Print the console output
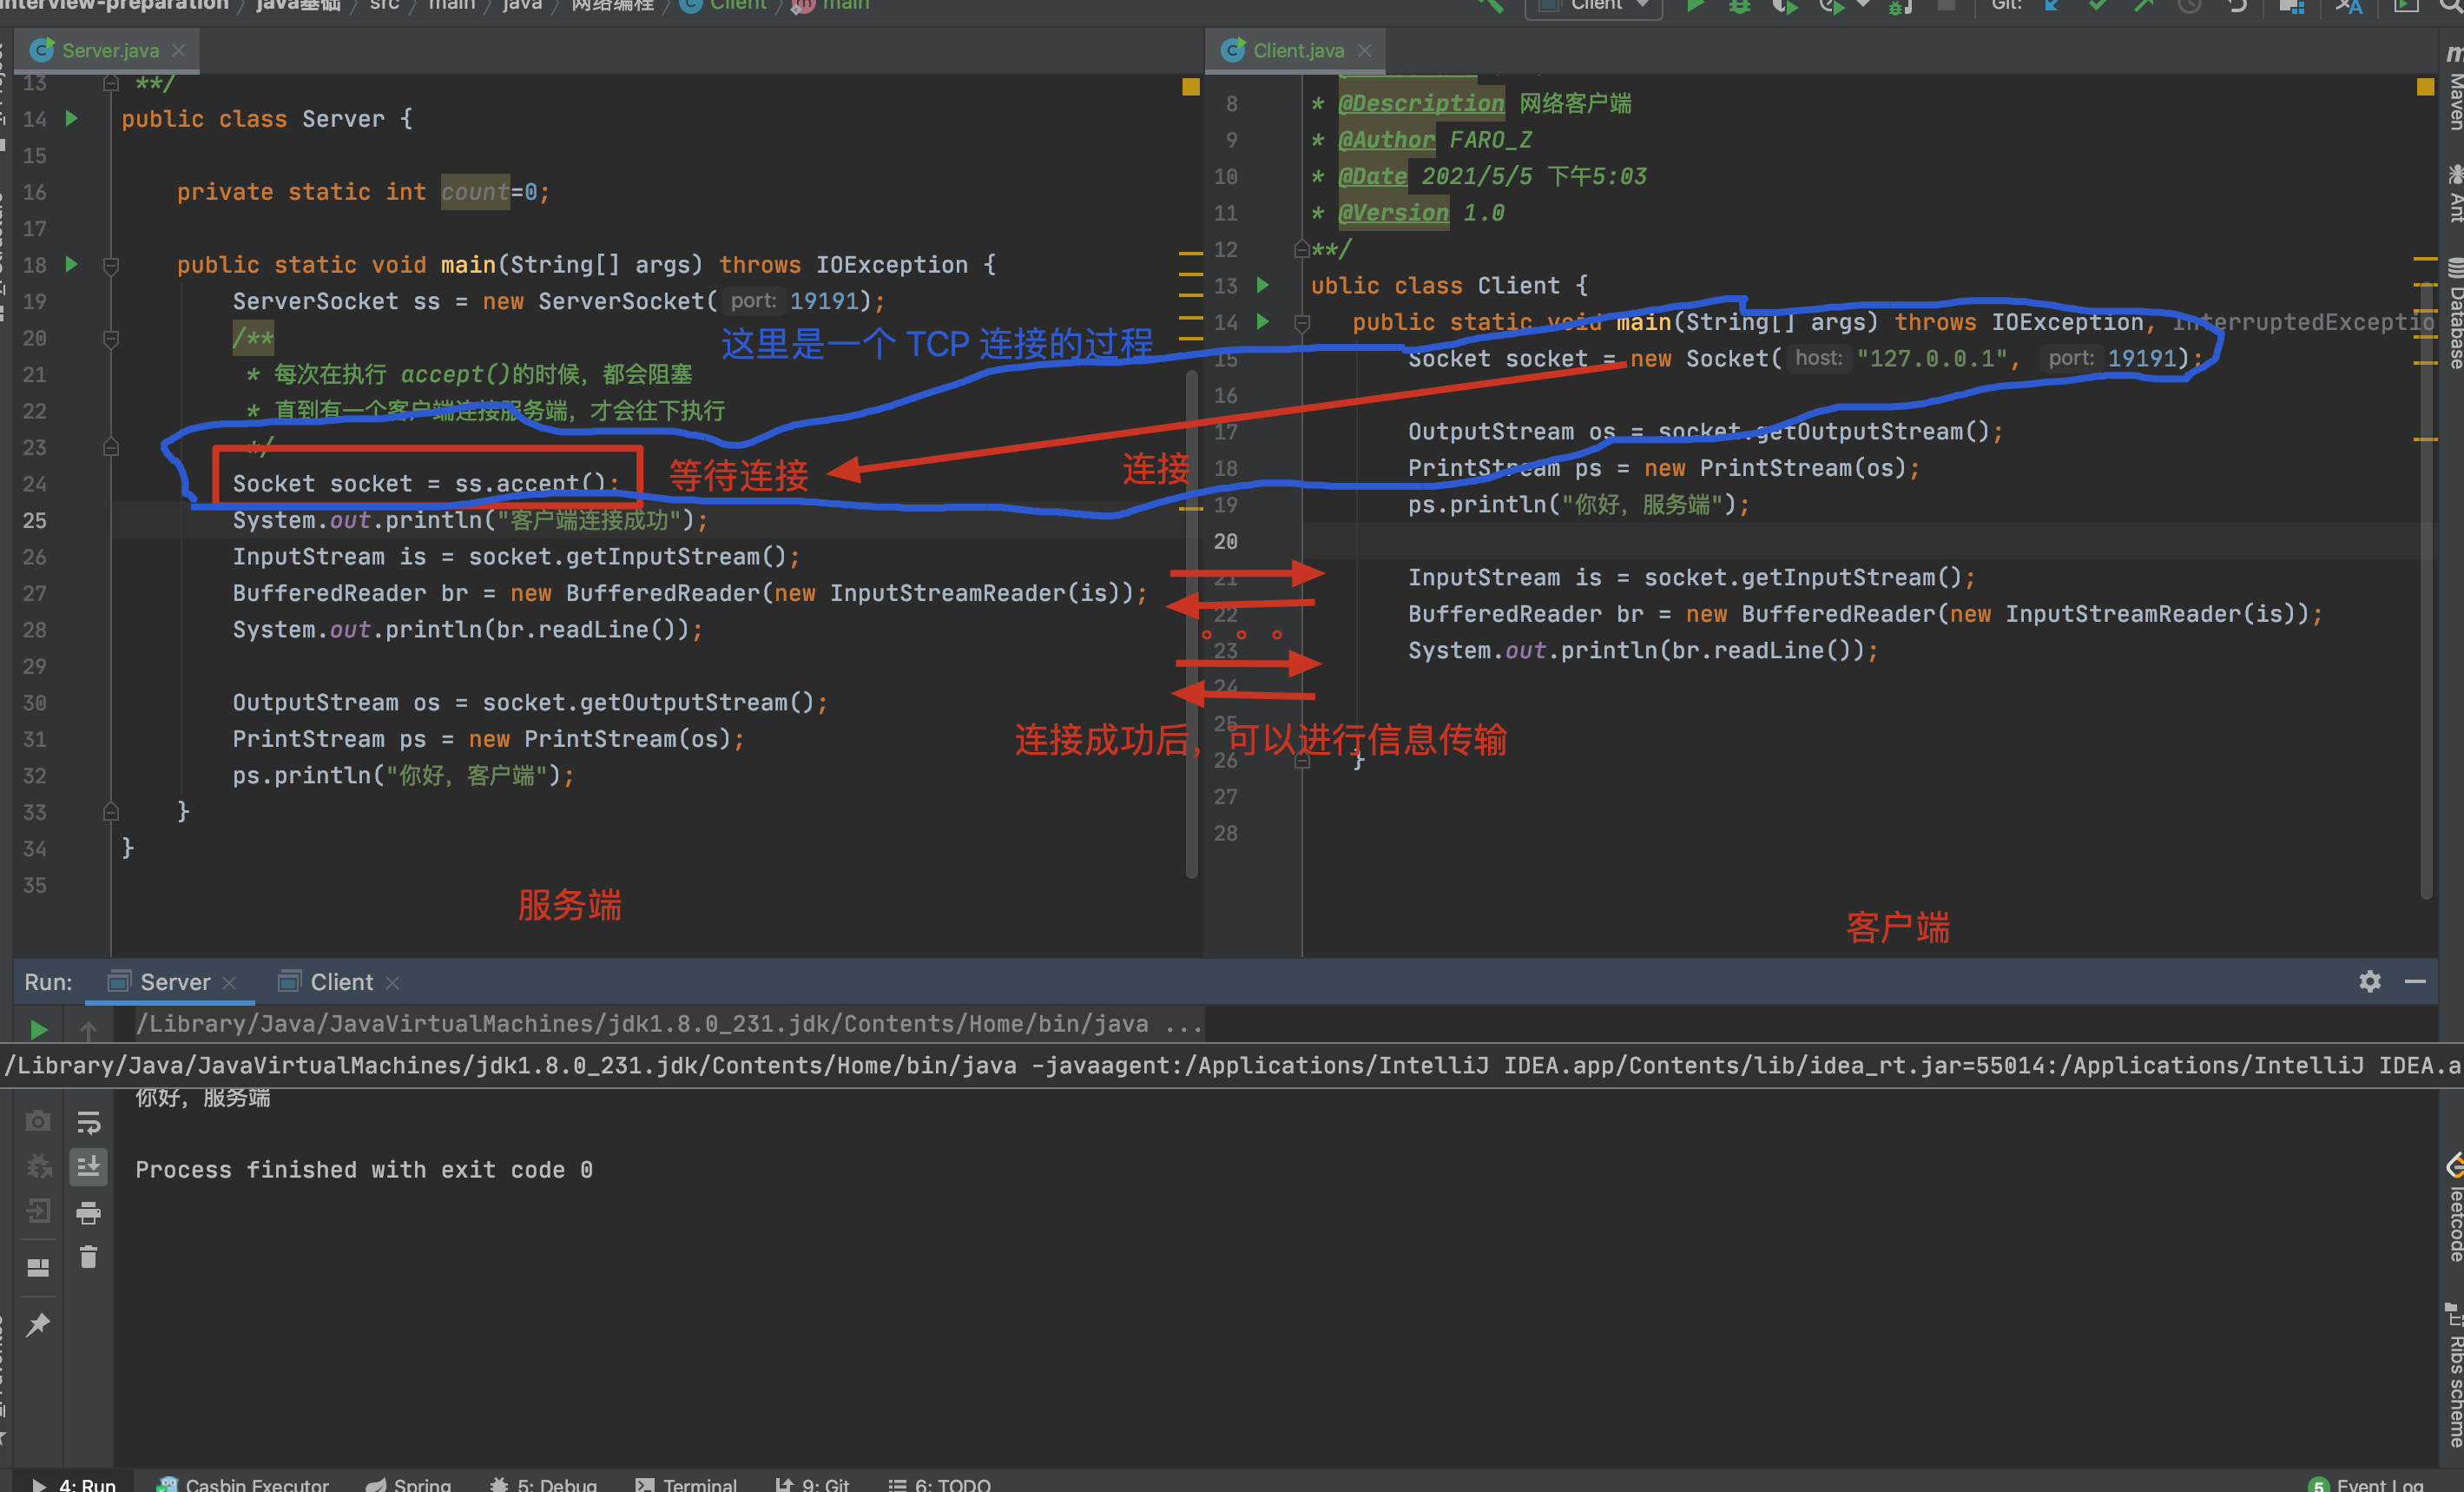Screen dimensions: 2464x1492 [x=88, y=1213]
